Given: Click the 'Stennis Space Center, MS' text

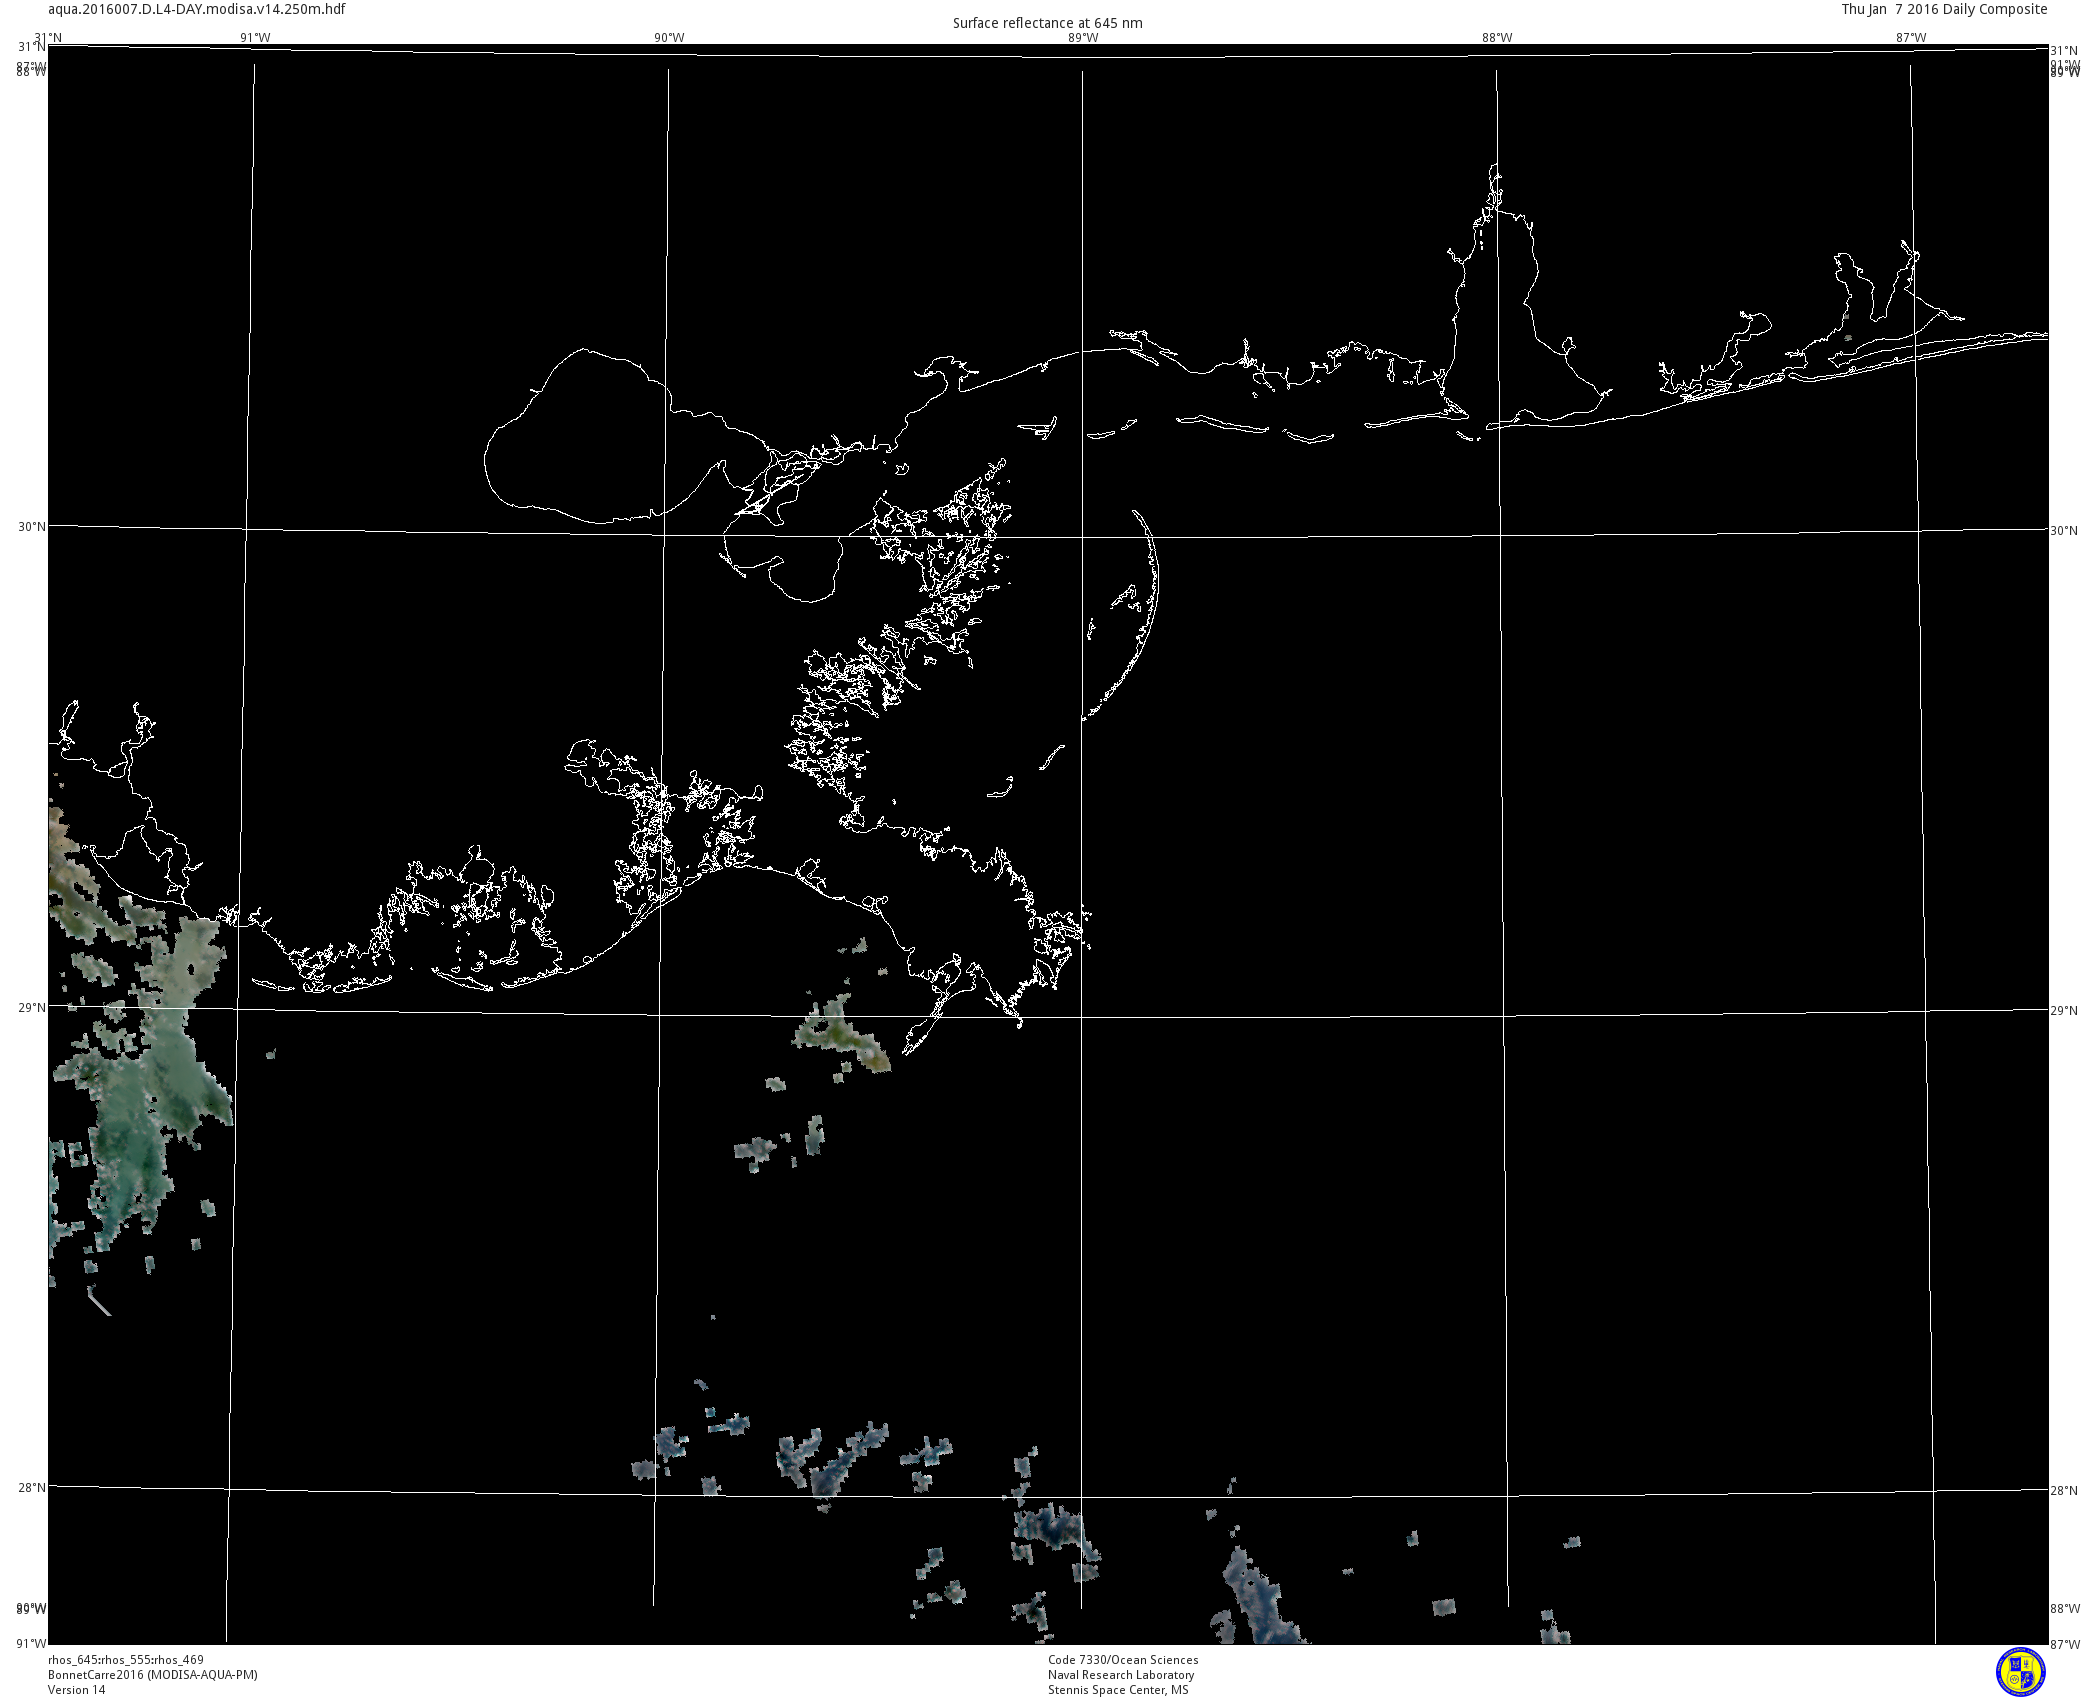Looking at the screenshot, I should (1118, 1690).
